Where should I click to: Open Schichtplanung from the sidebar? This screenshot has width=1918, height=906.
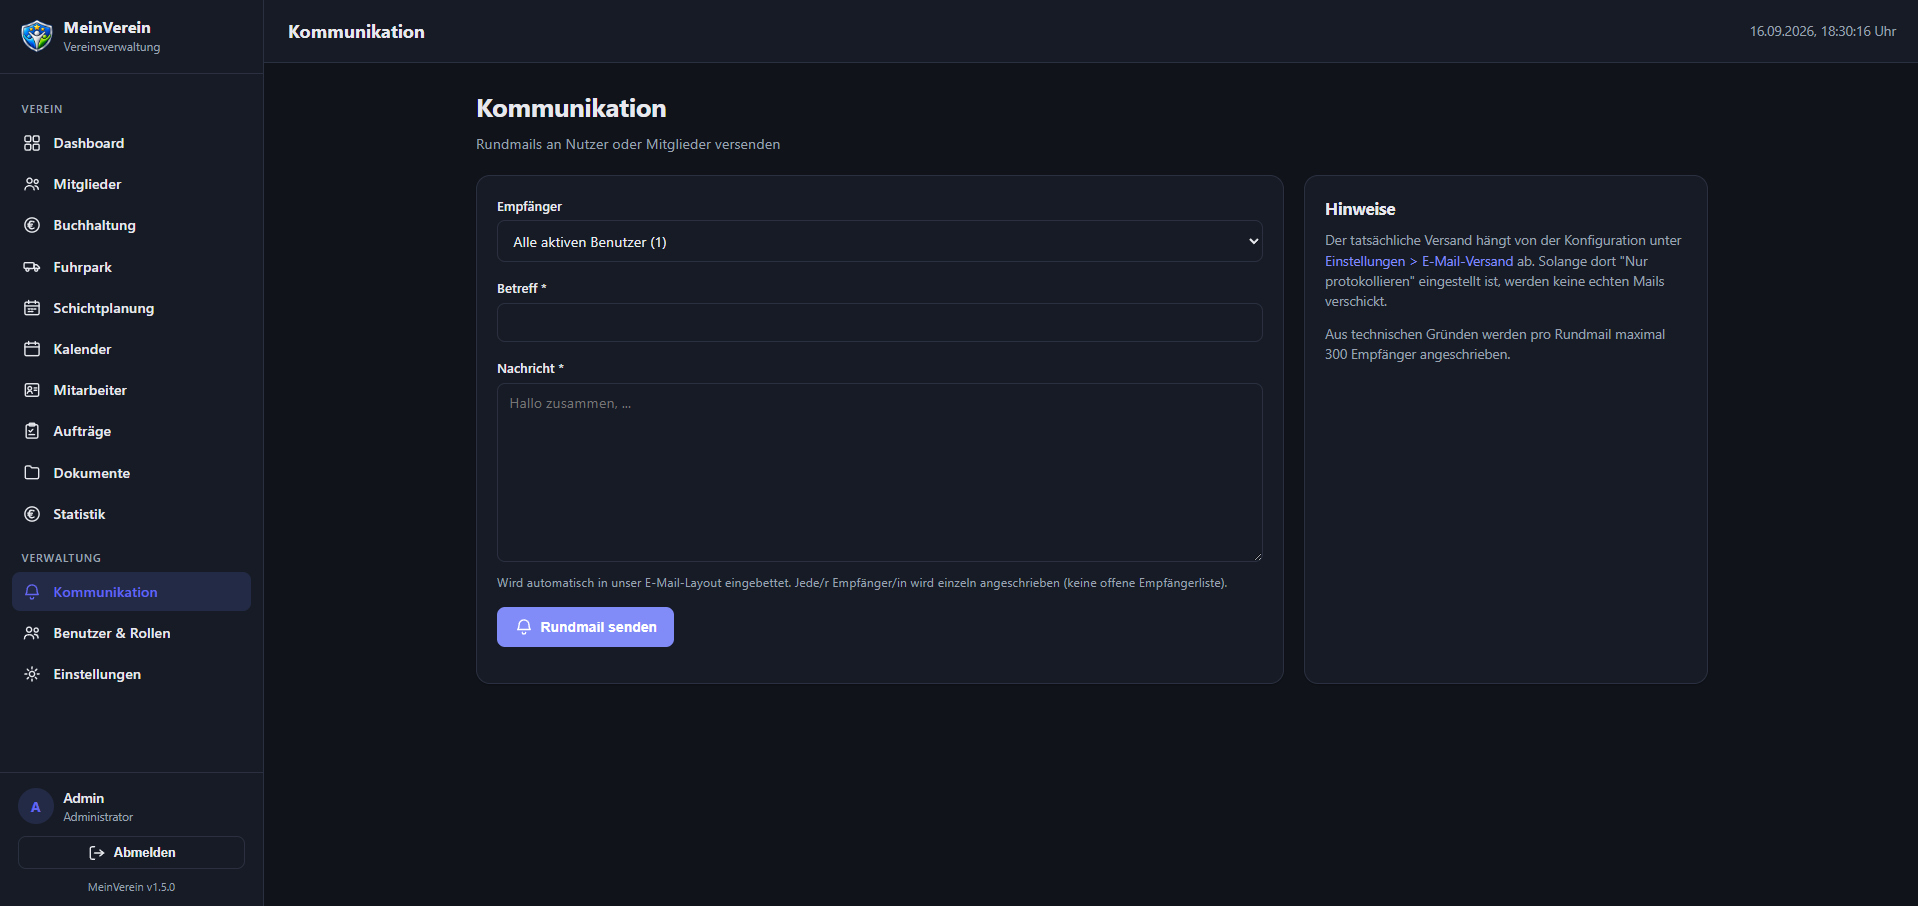(x=131, y=308)
